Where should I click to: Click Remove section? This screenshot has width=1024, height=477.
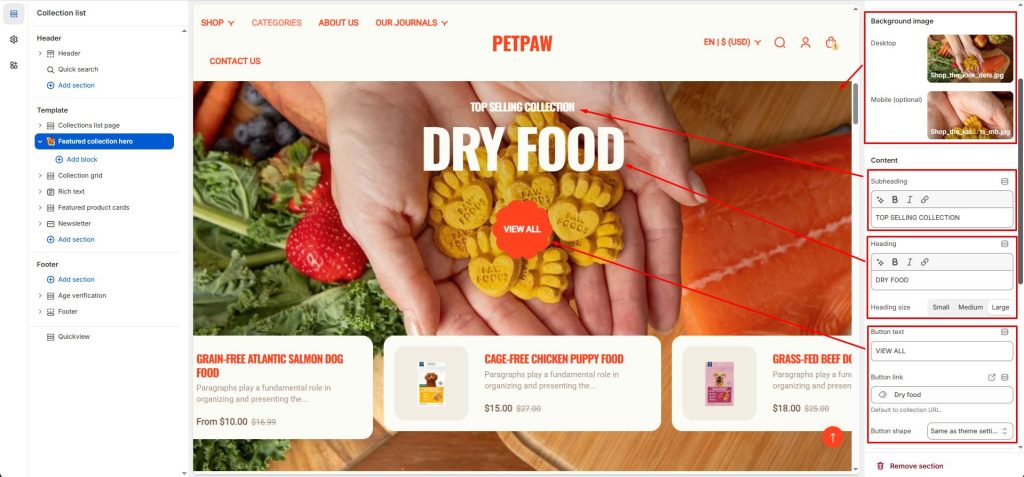coord(910,466)
